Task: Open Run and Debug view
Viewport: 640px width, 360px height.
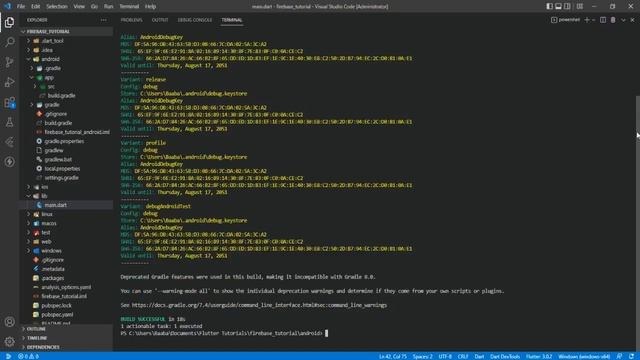Action: pyautogui.click(x=9, y=82)
